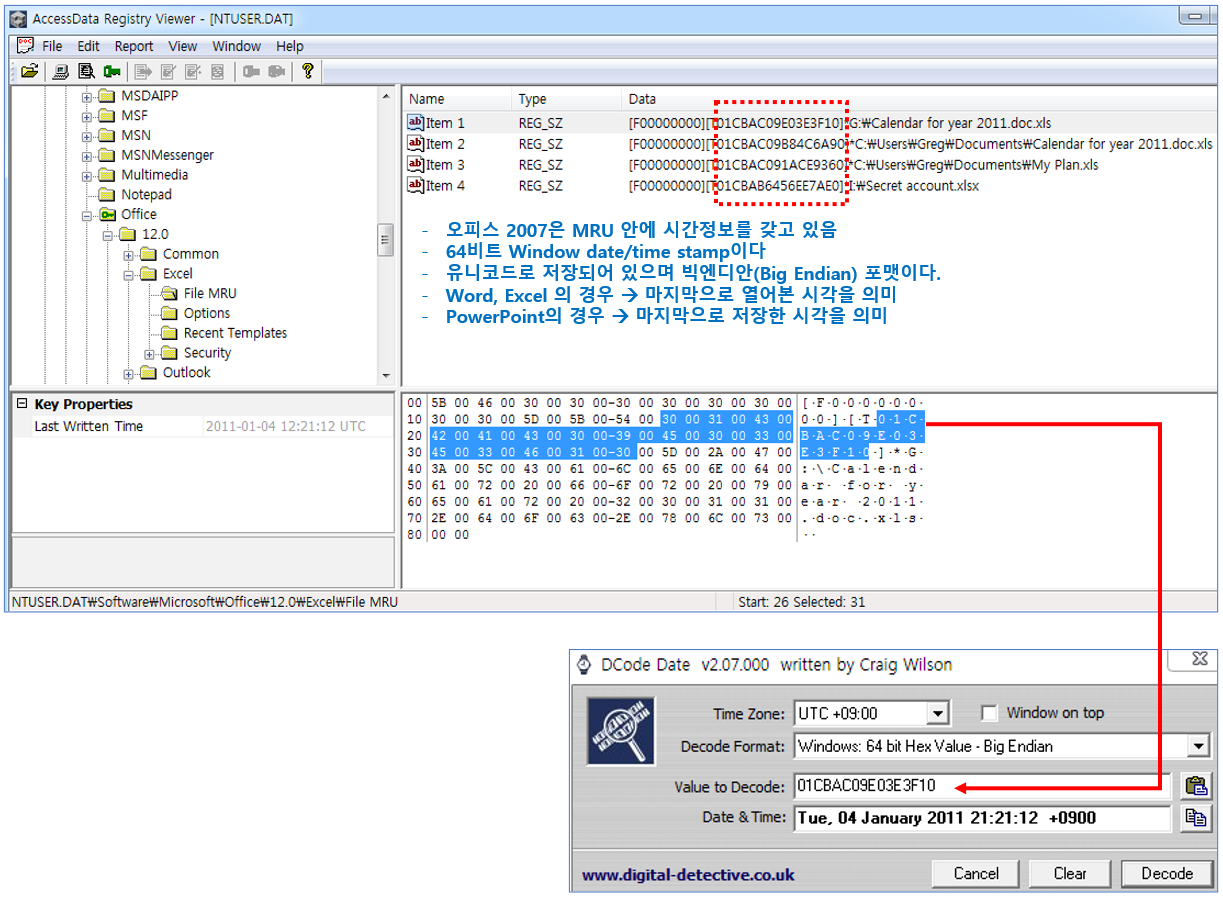Select the Recent Templates tree item
The image size is (1223, 898).
pos(235,333)
